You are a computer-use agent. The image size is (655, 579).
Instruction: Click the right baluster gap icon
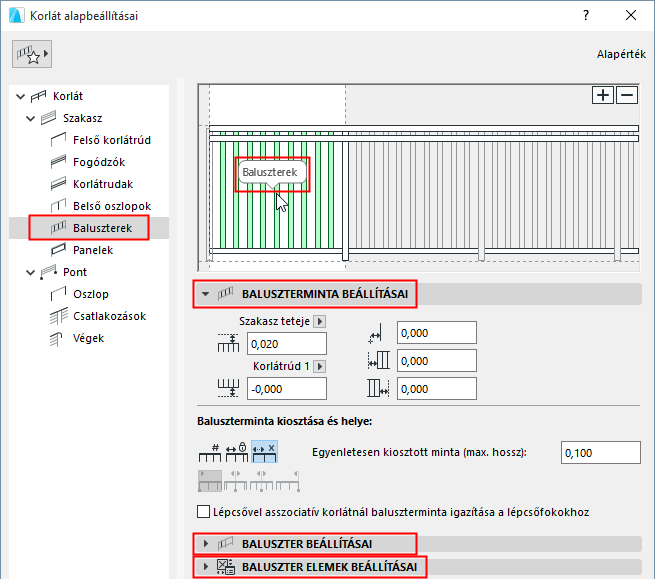378,388
